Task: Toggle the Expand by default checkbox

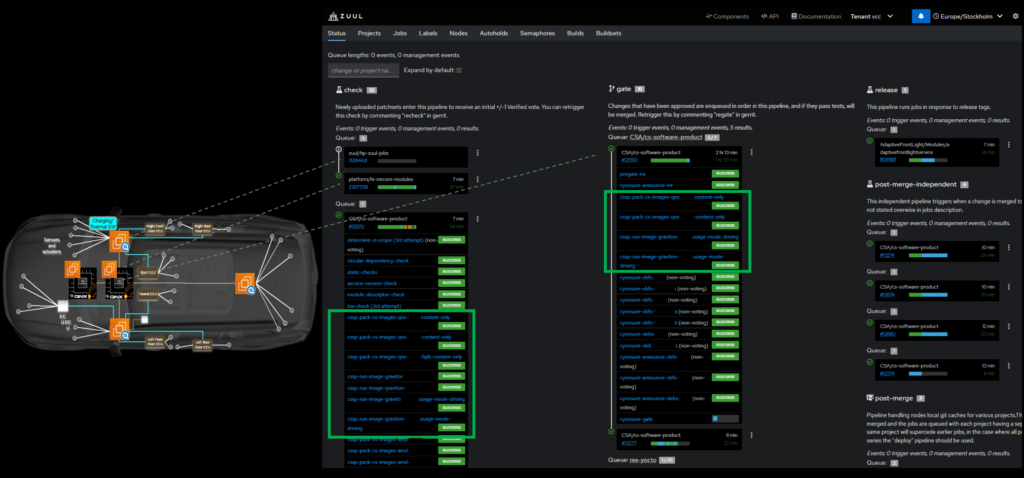Action: [459, 70]
